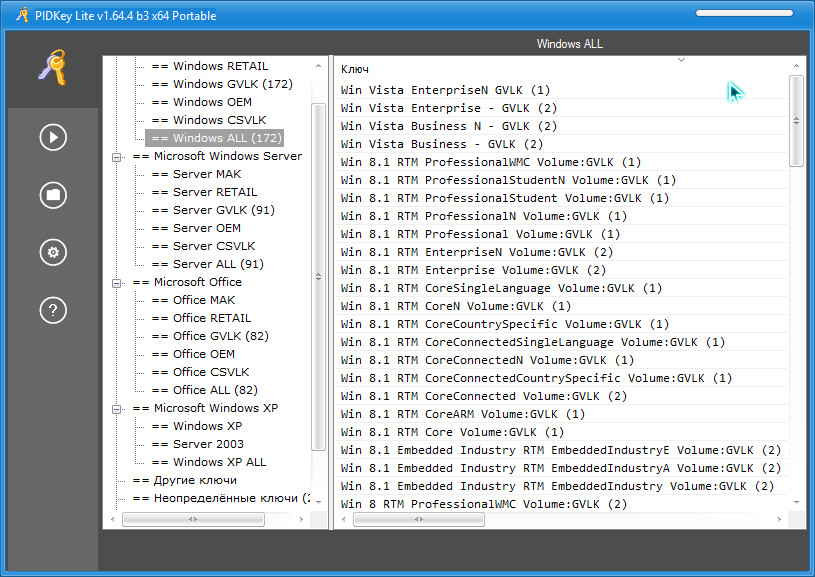815x577 pixels.
Task: Select Server GVLK (91) tree item
Action: point(213,210)
